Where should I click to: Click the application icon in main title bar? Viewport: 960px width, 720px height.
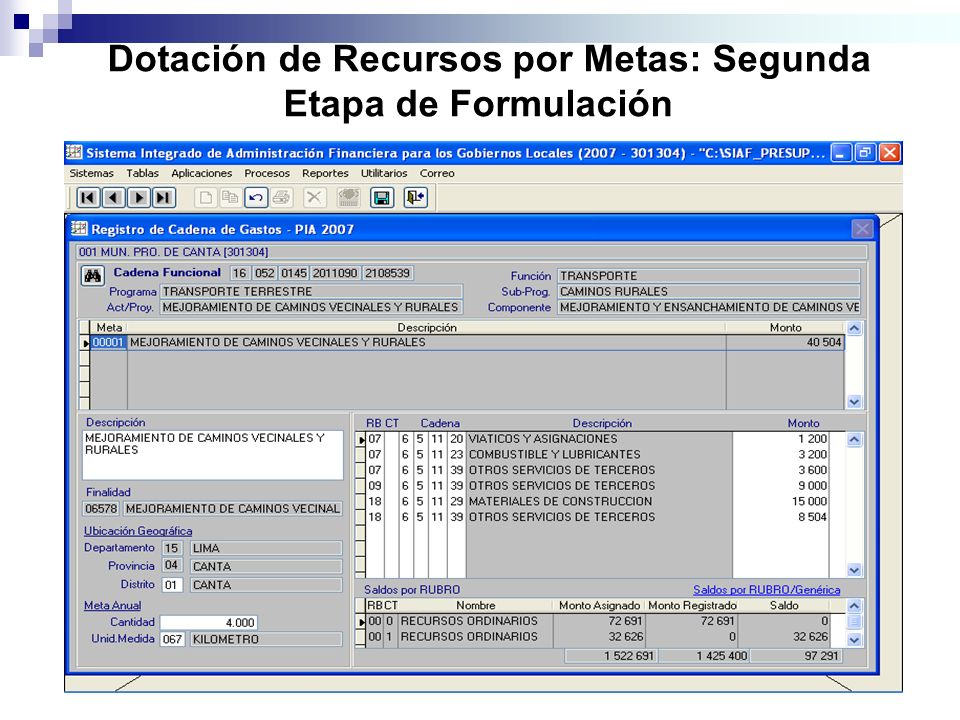(74, 152)
